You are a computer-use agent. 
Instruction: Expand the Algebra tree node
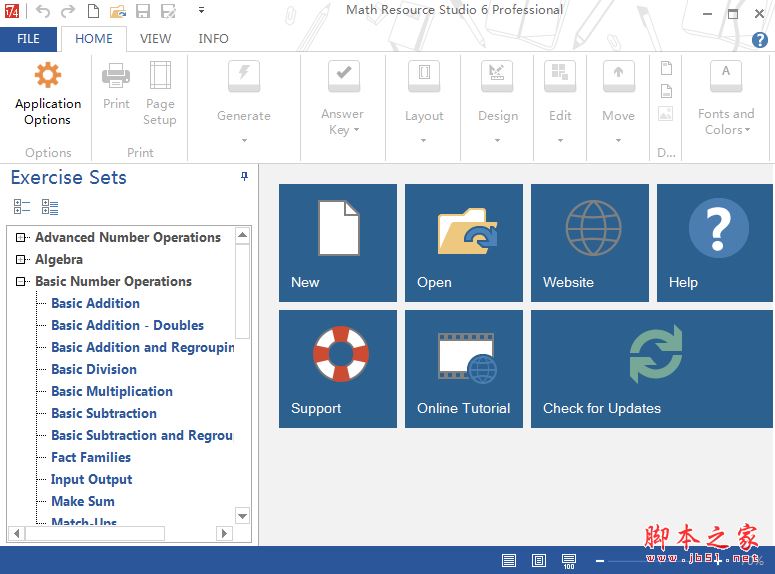(x=20, y=260)
